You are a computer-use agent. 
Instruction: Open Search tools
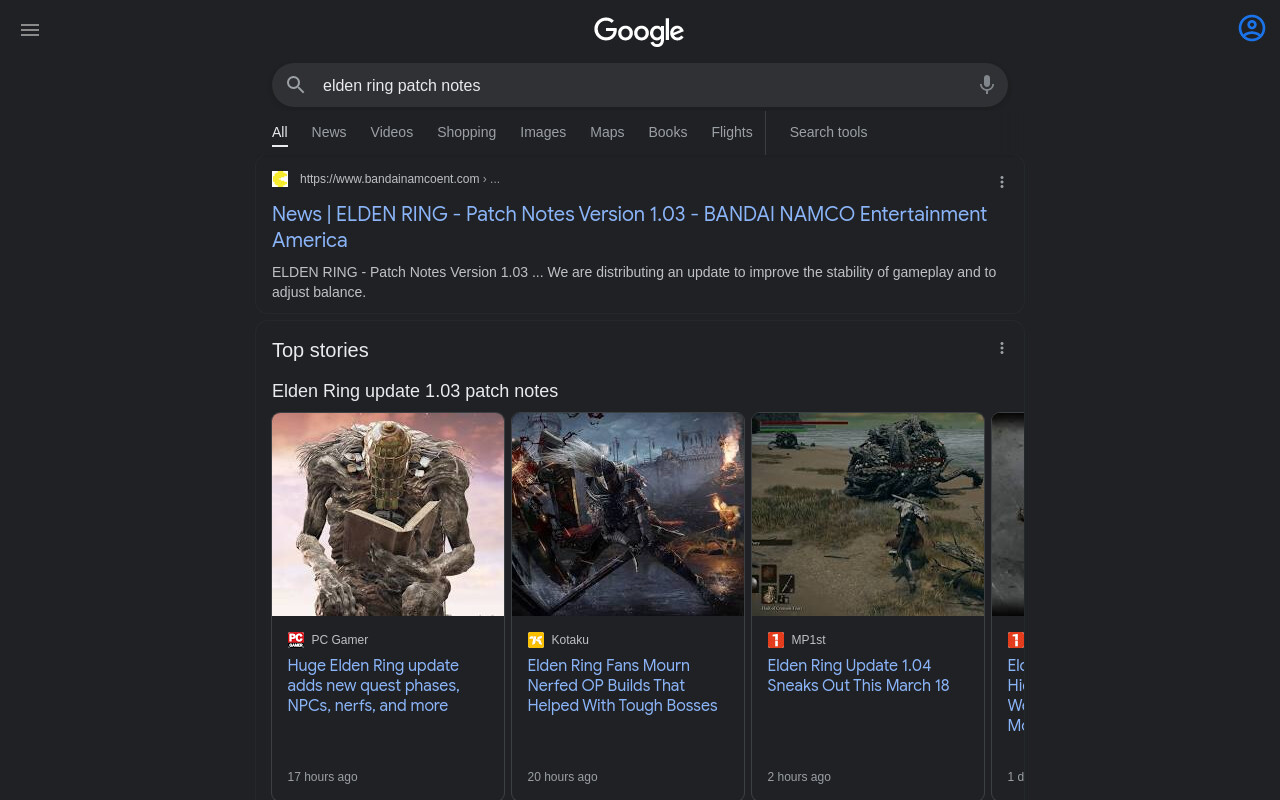828,132
